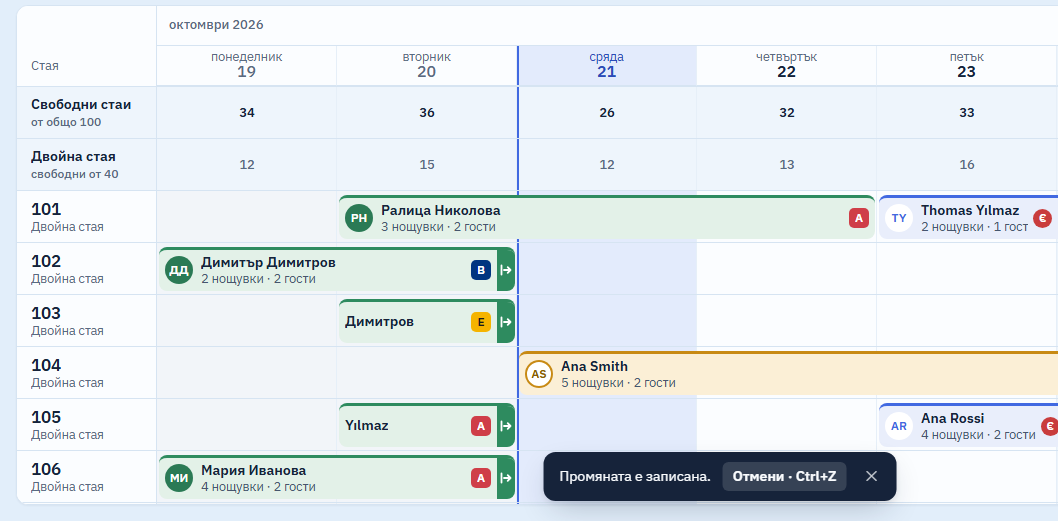Click double room count 15 for Tuesday
Viewport: 1058px width, 521px height.
[426, 165]
